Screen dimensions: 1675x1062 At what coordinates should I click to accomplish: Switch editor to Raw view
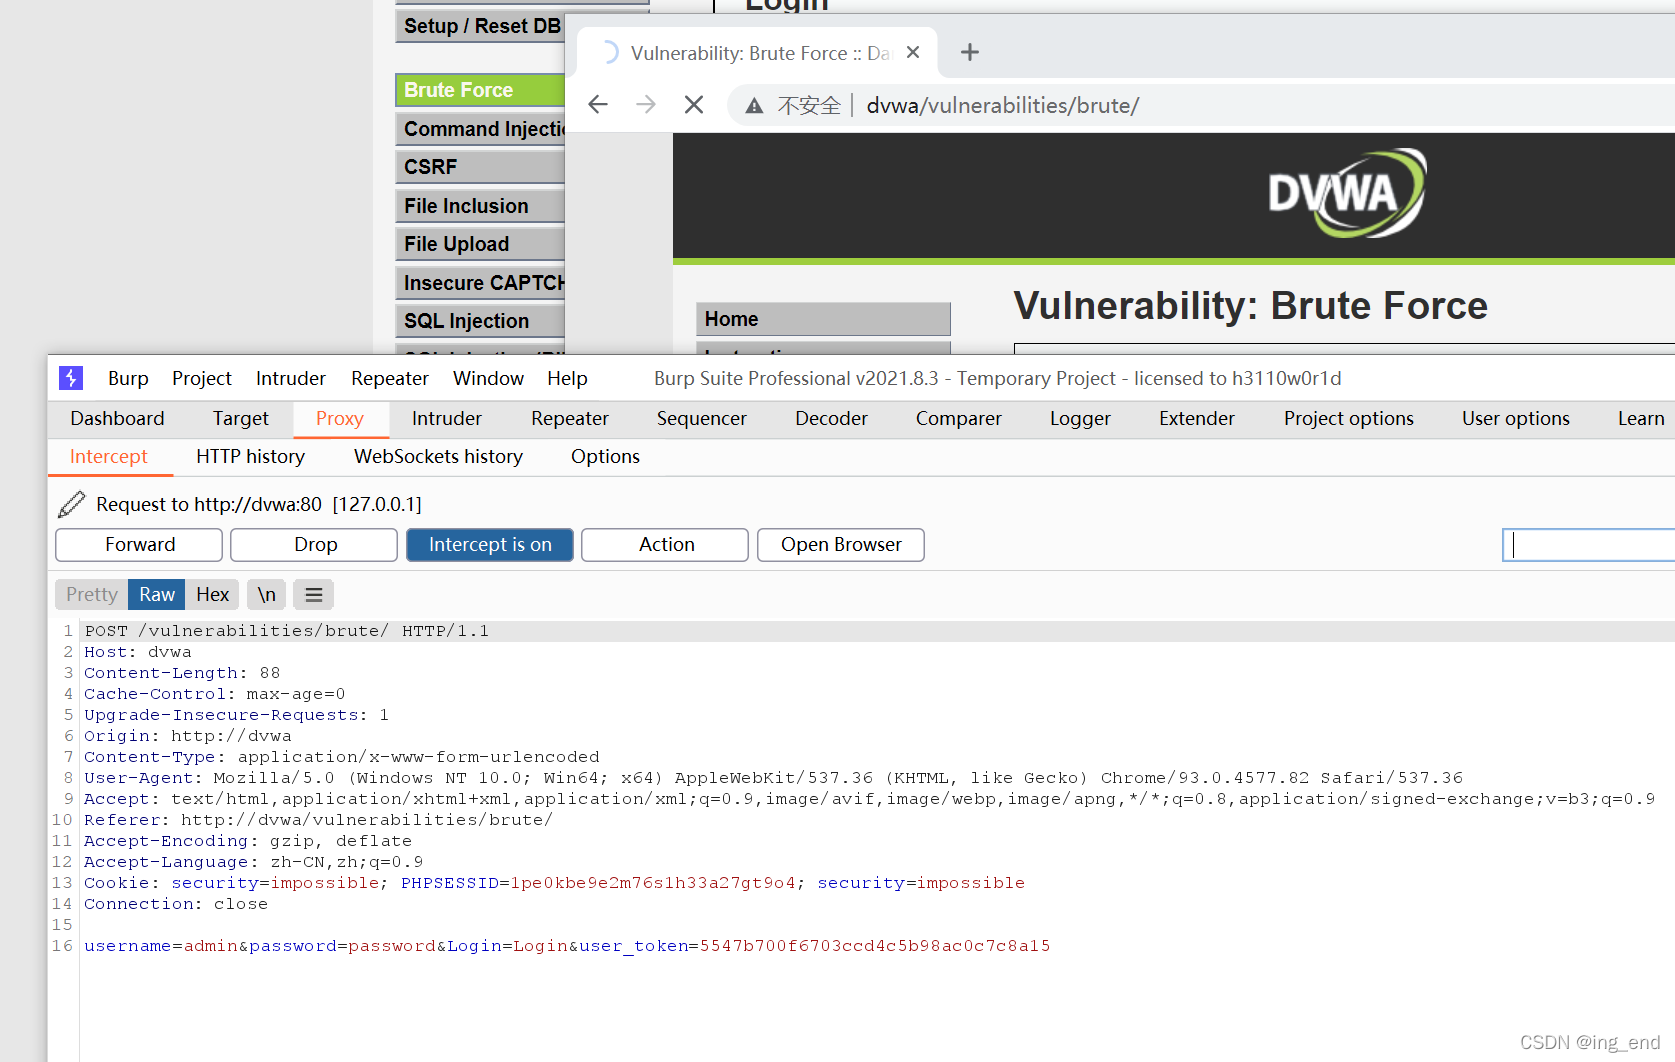[157, 595]
